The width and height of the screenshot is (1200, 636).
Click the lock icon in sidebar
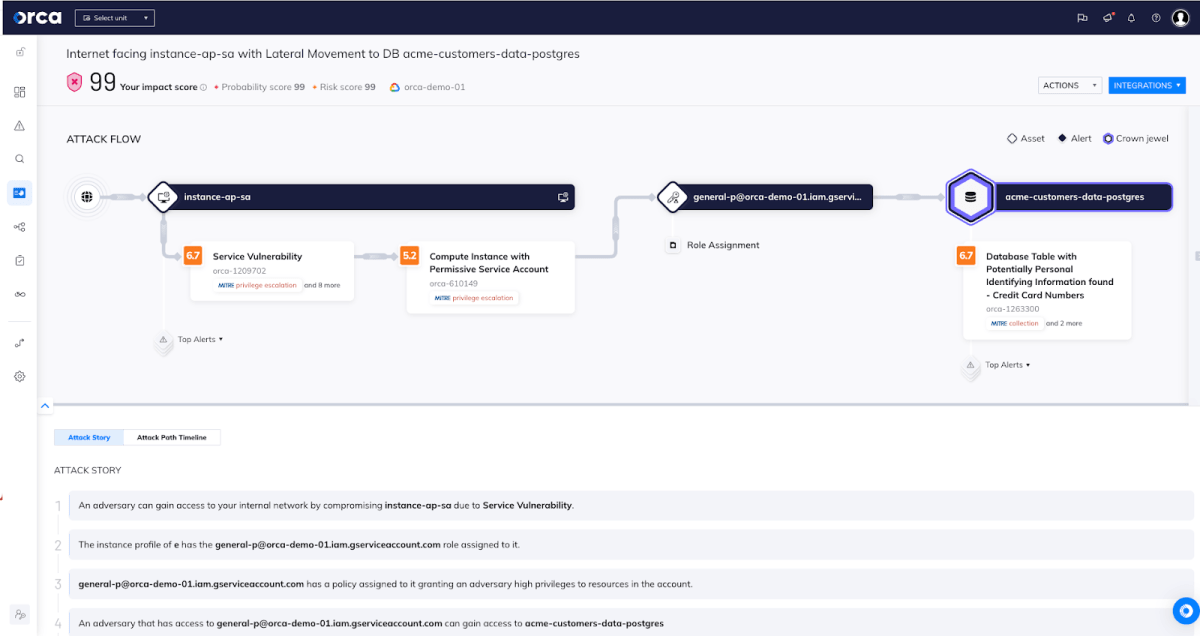[x=19, y=52]
